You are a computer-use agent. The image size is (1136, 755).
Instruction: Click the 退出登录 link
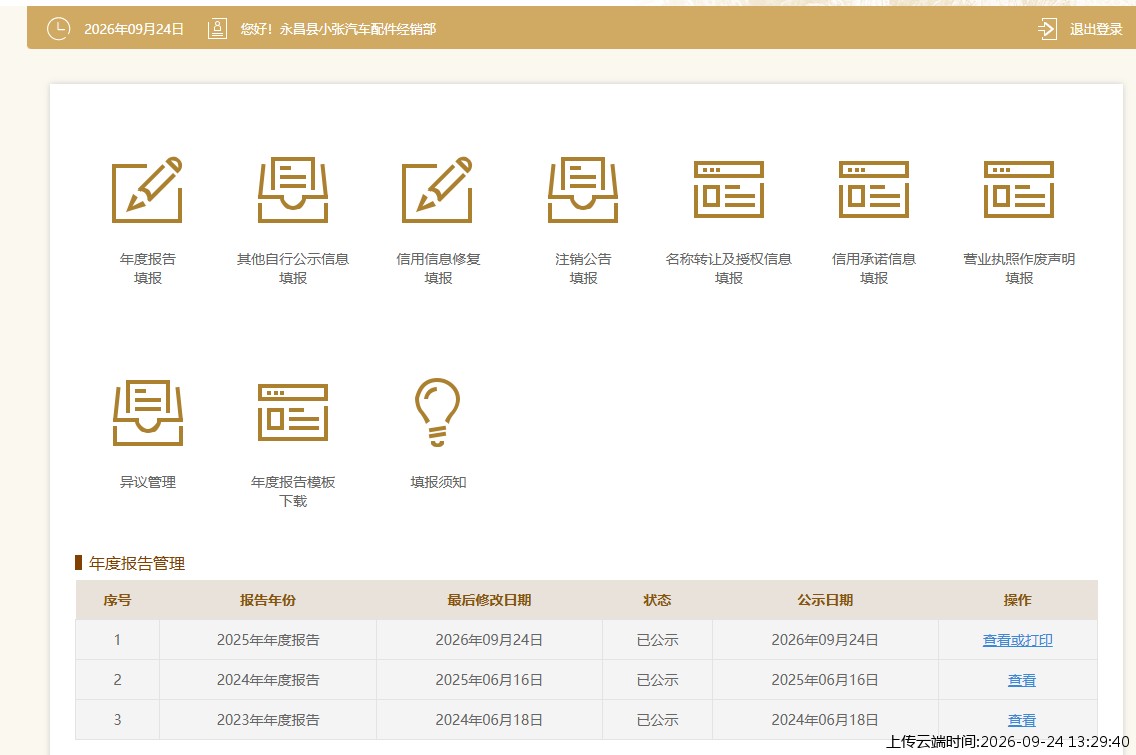[x=1096, y=29]
